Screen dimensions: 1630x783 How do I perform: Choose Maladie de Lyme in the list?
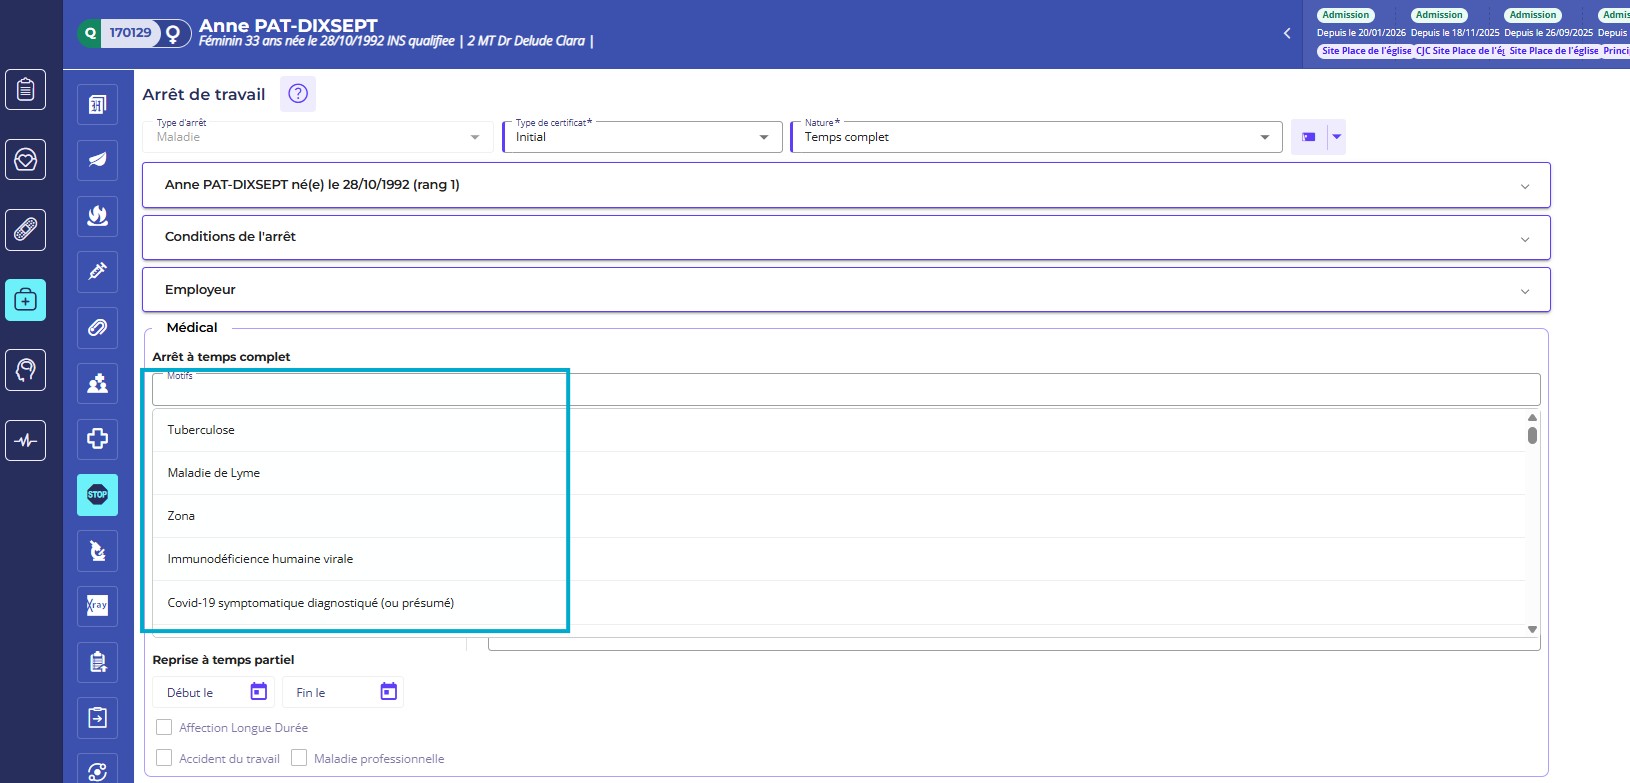coord(214,473)
